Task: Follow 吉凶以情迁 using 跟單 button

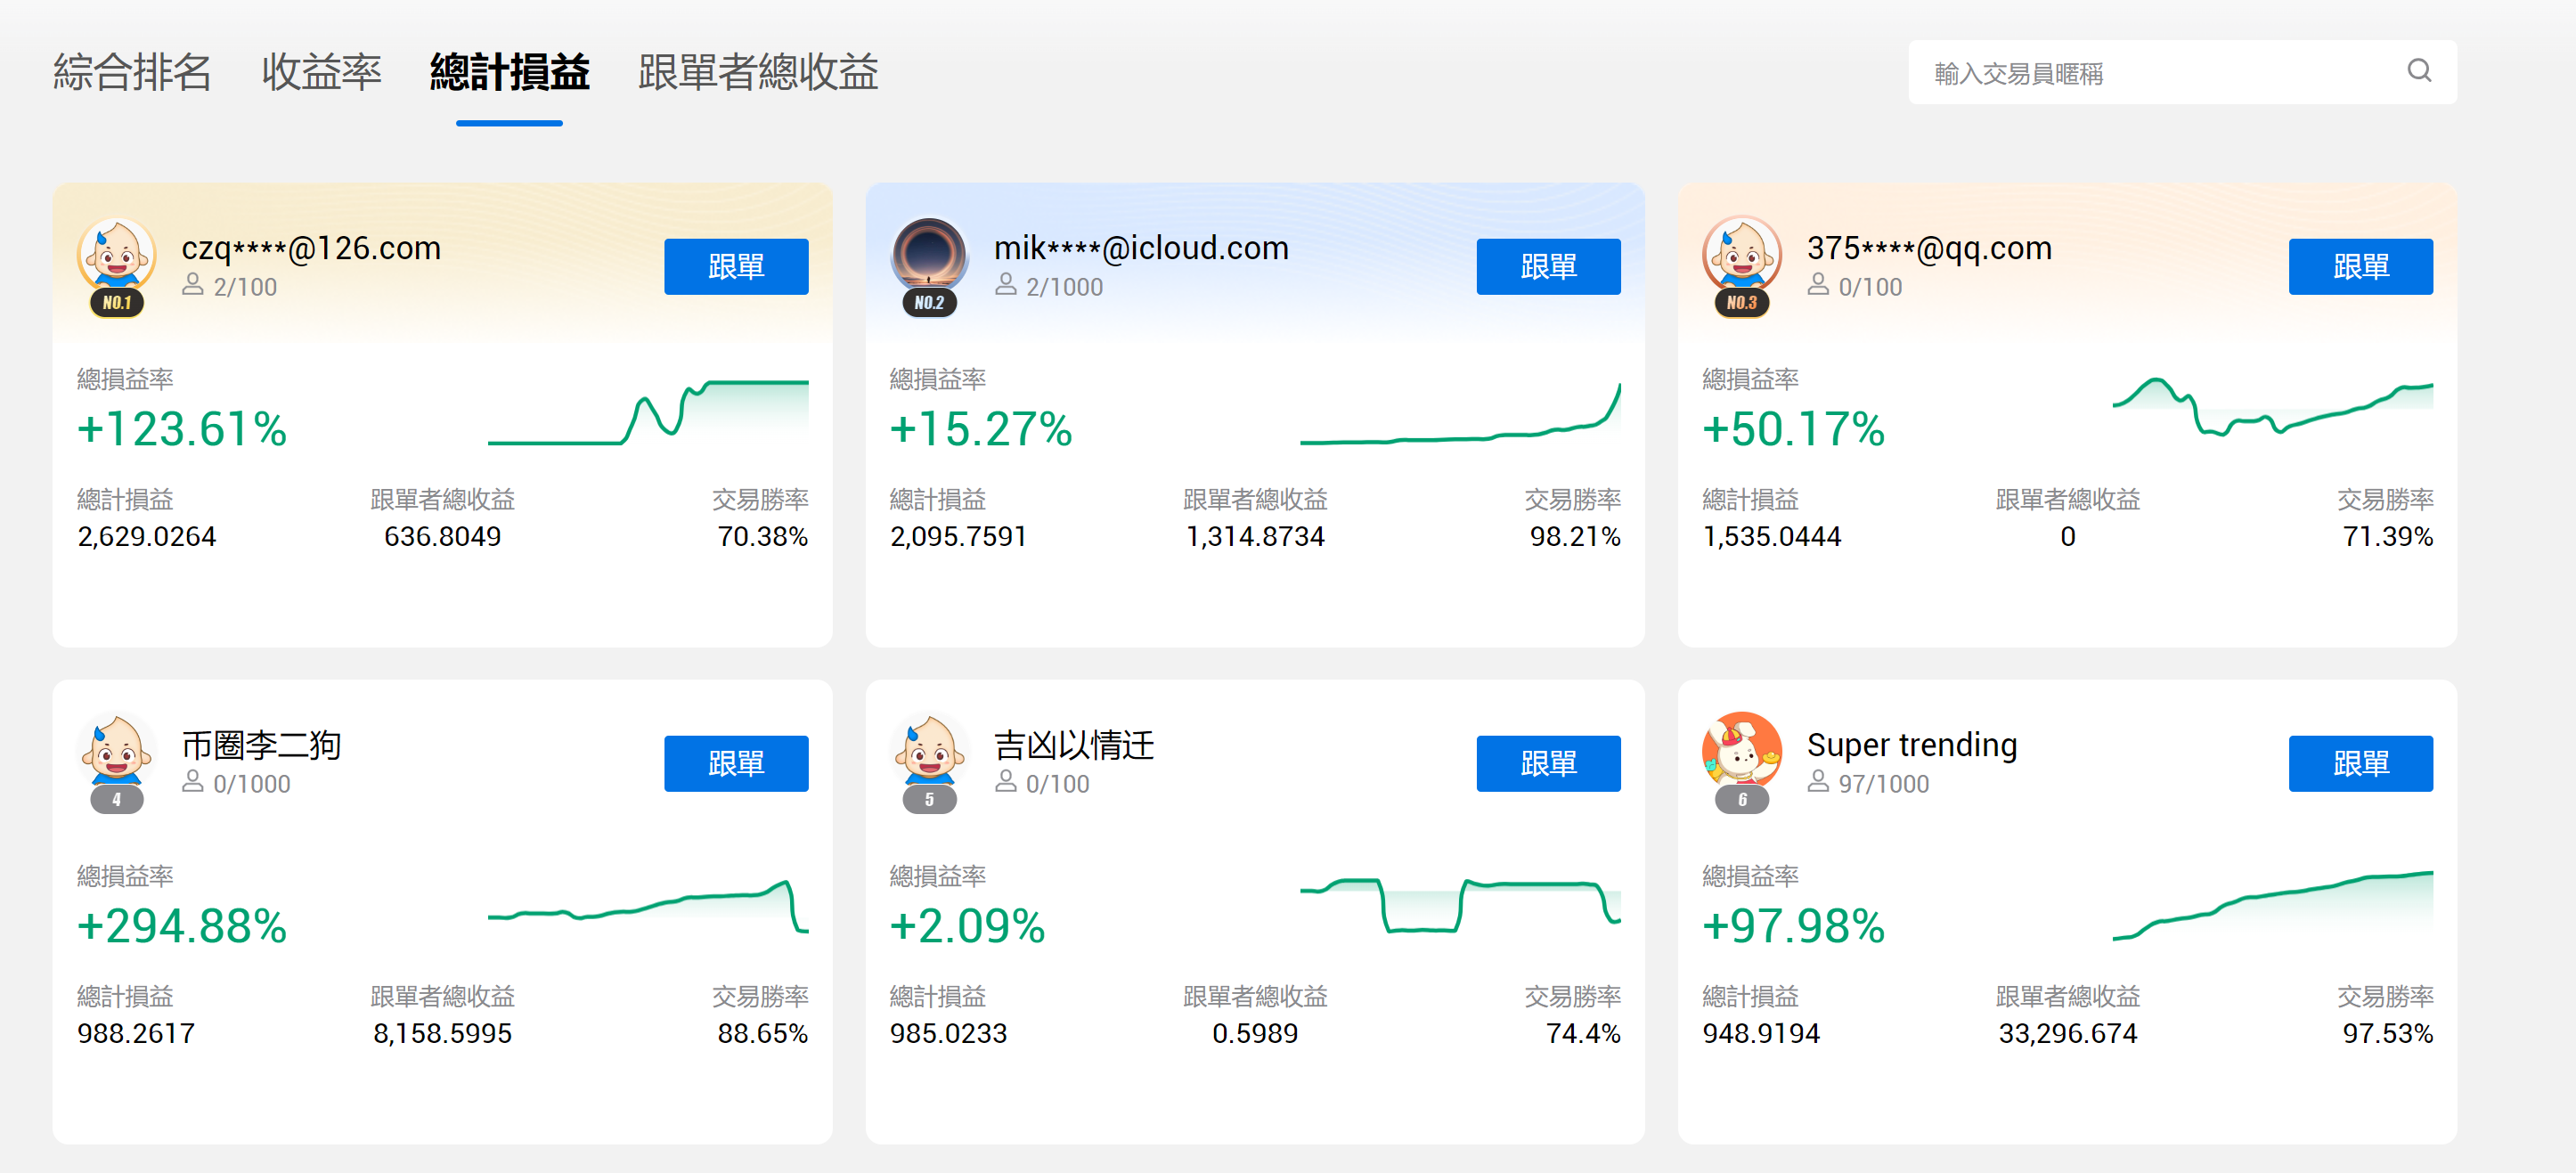Action: [1548, 764]
